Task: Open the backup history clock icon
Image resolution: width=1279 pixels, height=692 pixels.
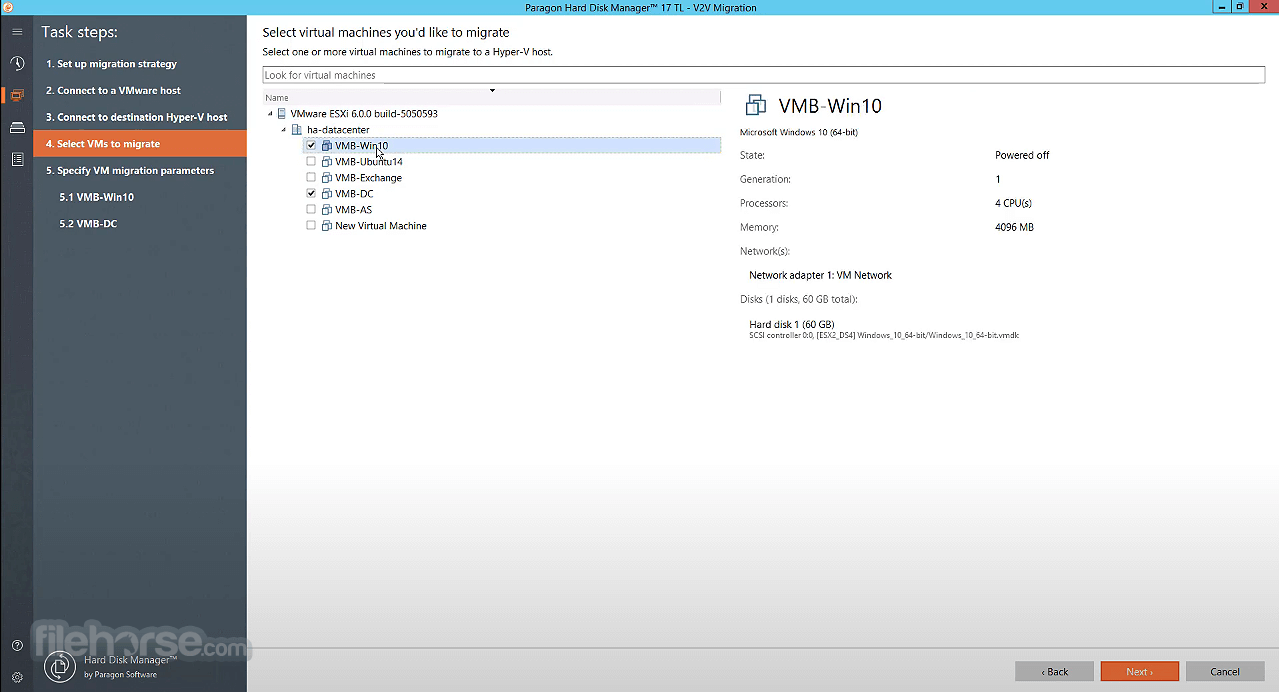Action: 17,63
